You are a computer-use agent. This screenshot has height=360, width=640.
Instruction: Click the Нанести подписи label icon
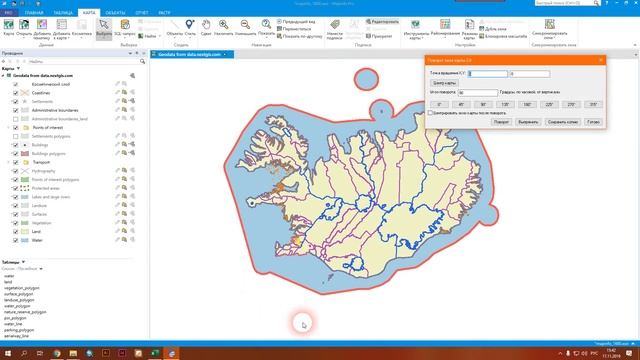pos(335,25)
